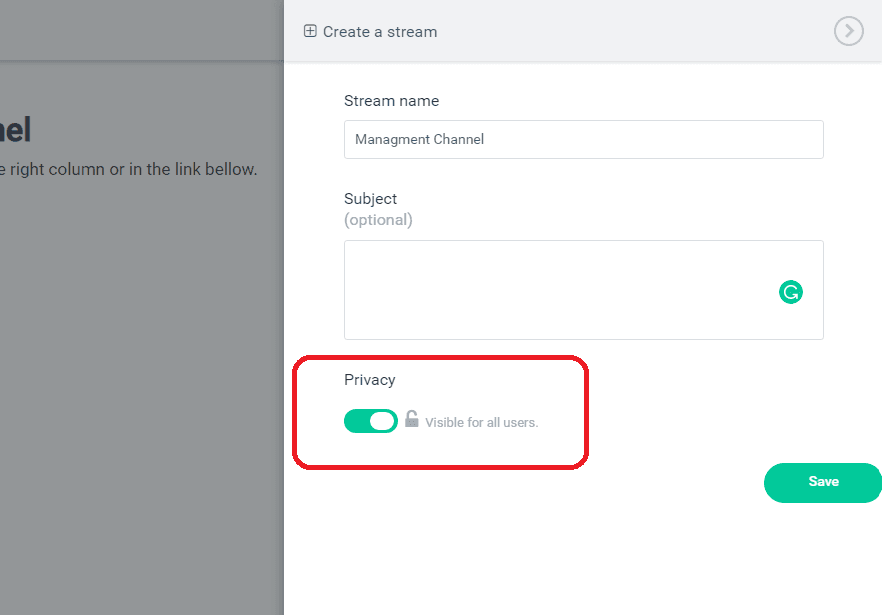Collapse the panel with the circled chevron
Viewport: 882px width, 615px height.
(x=848, y=31)
